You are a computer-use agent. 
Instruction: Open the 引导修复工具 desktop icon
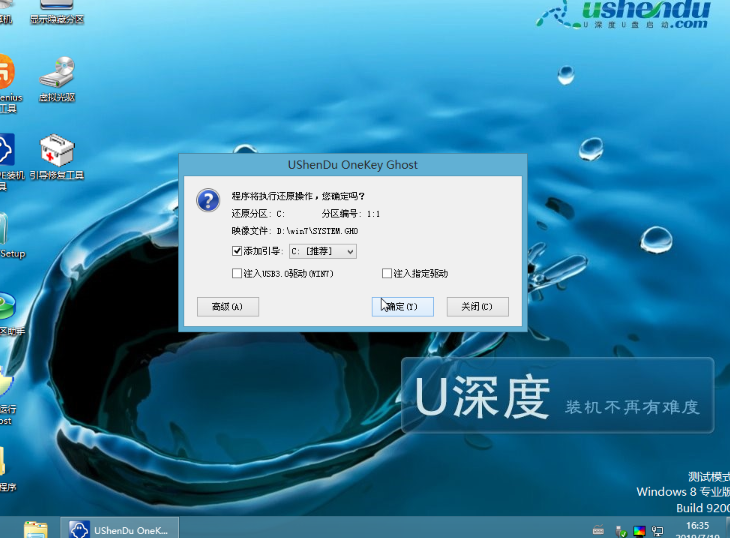pyautogui.click(x=57, y=157)
